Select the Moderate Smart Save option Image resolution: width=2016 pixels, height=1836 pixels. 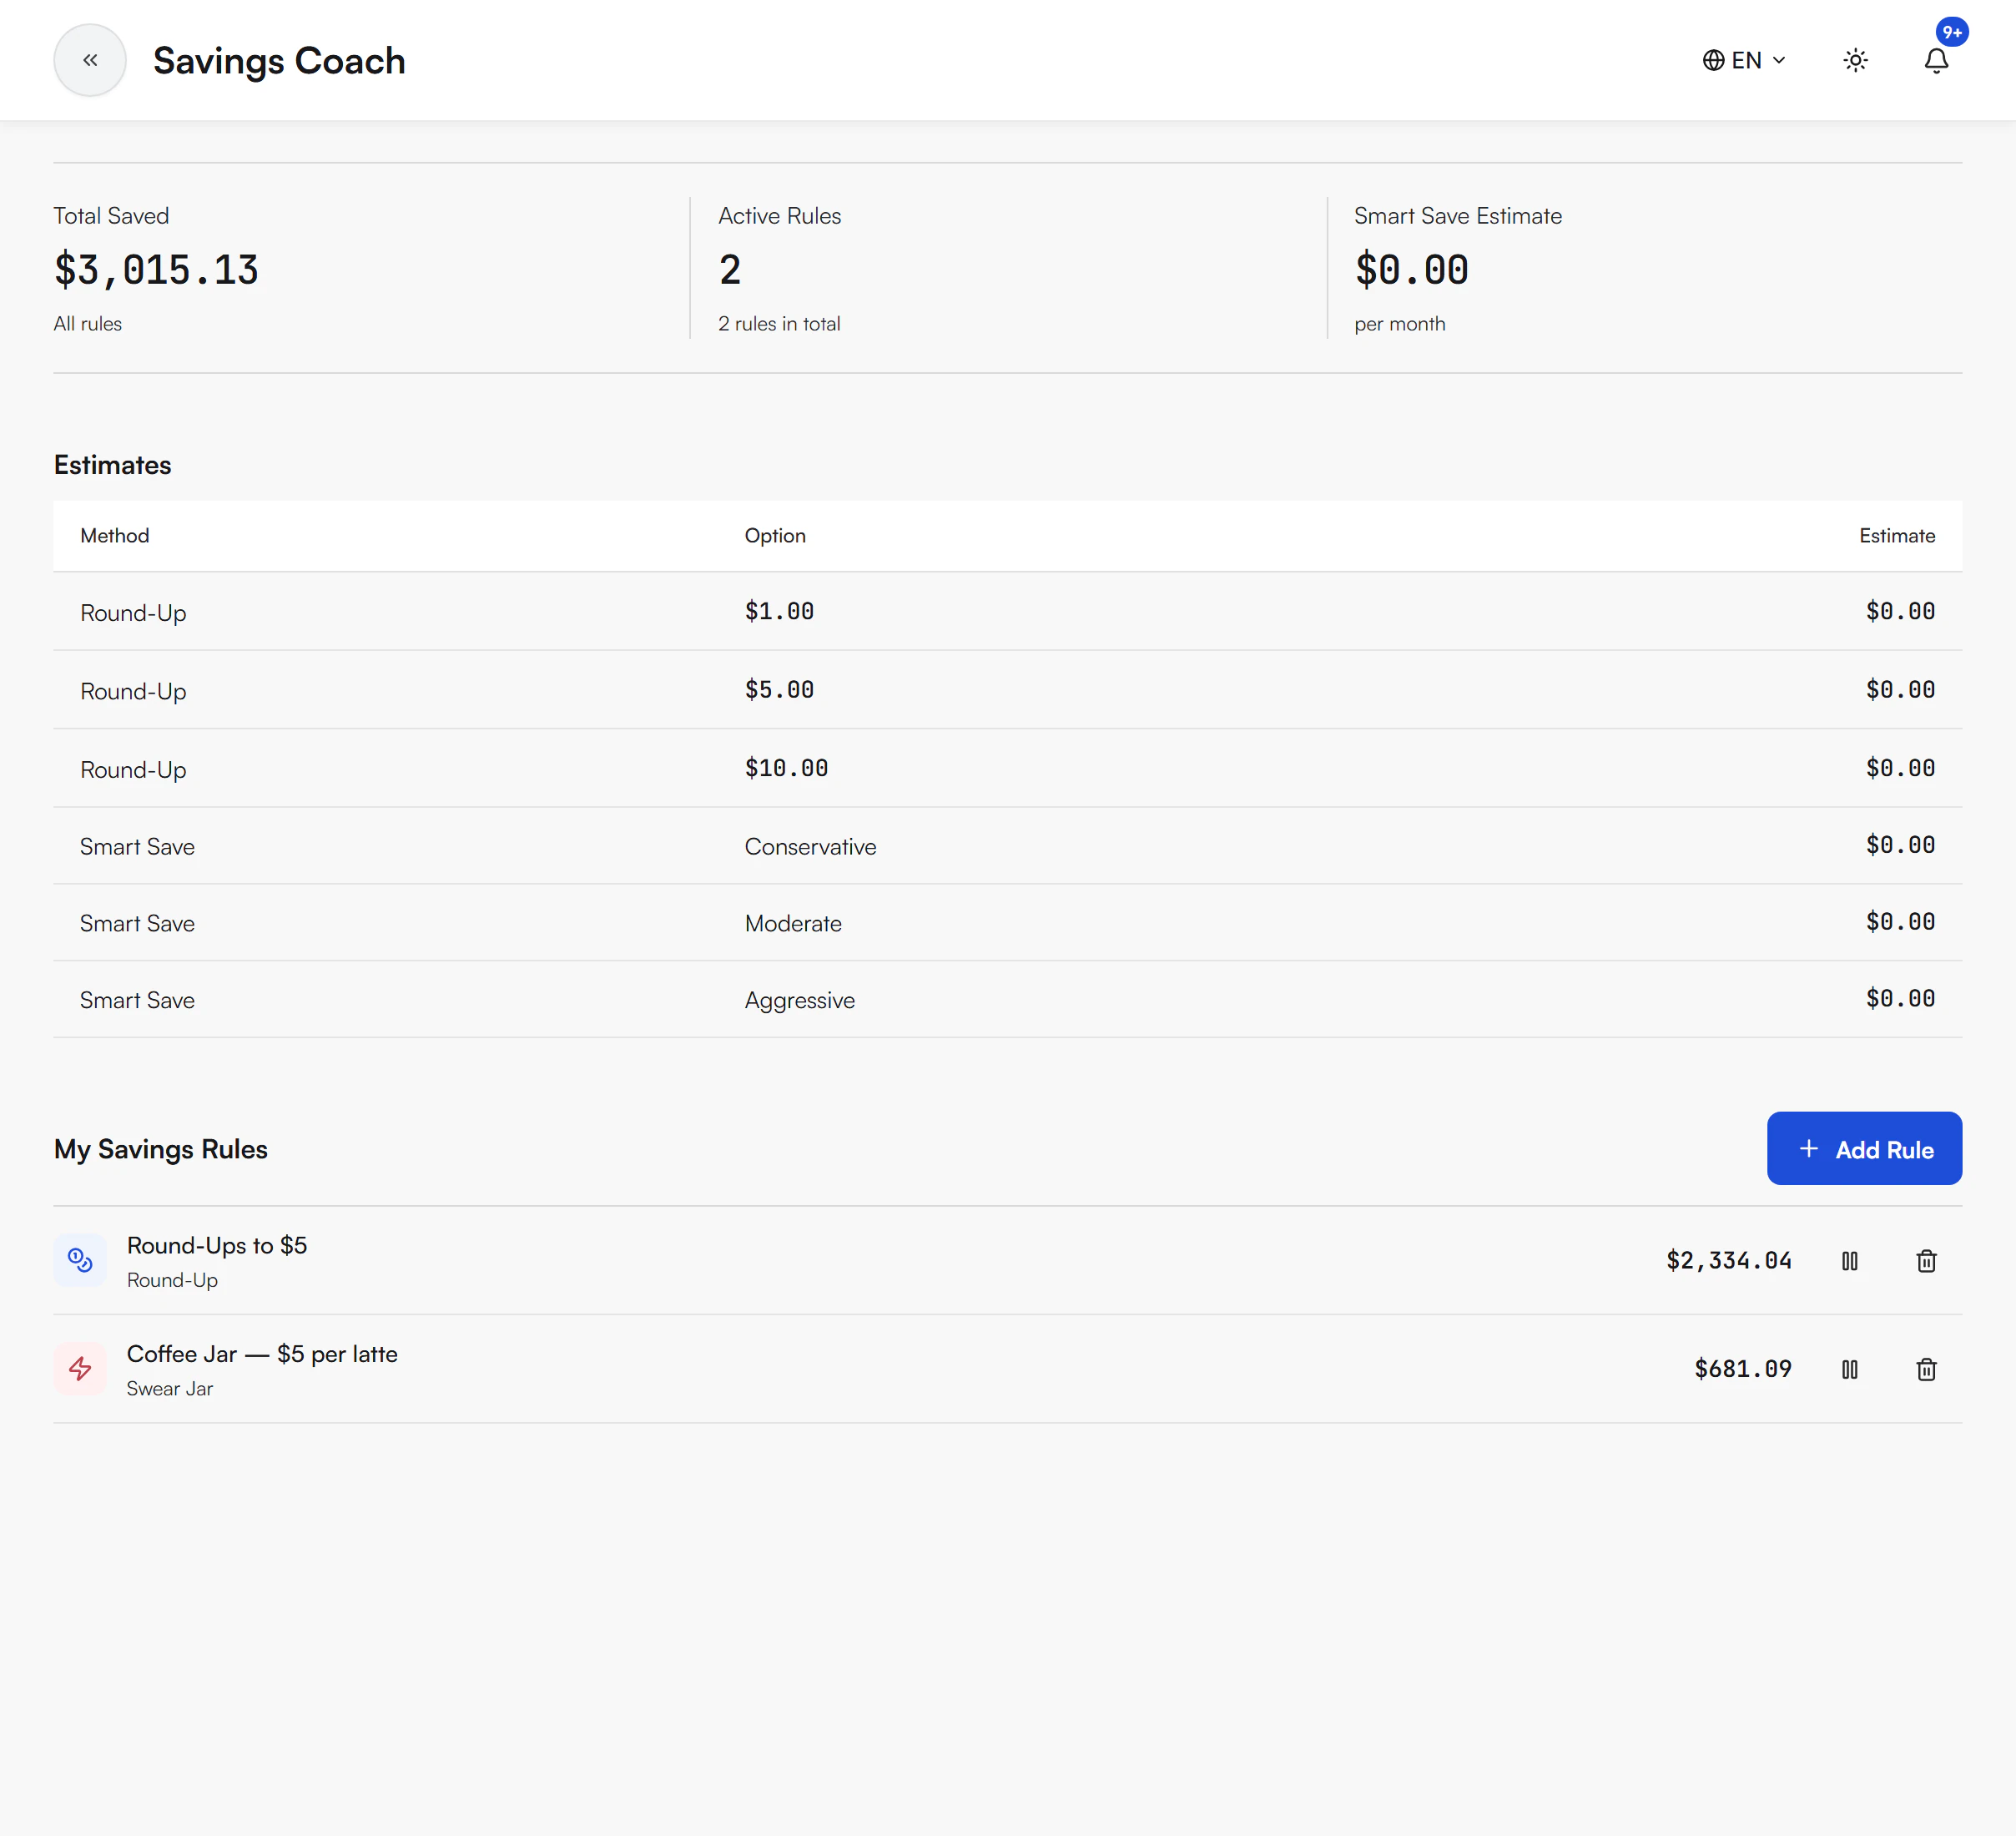tap(793, 923)
